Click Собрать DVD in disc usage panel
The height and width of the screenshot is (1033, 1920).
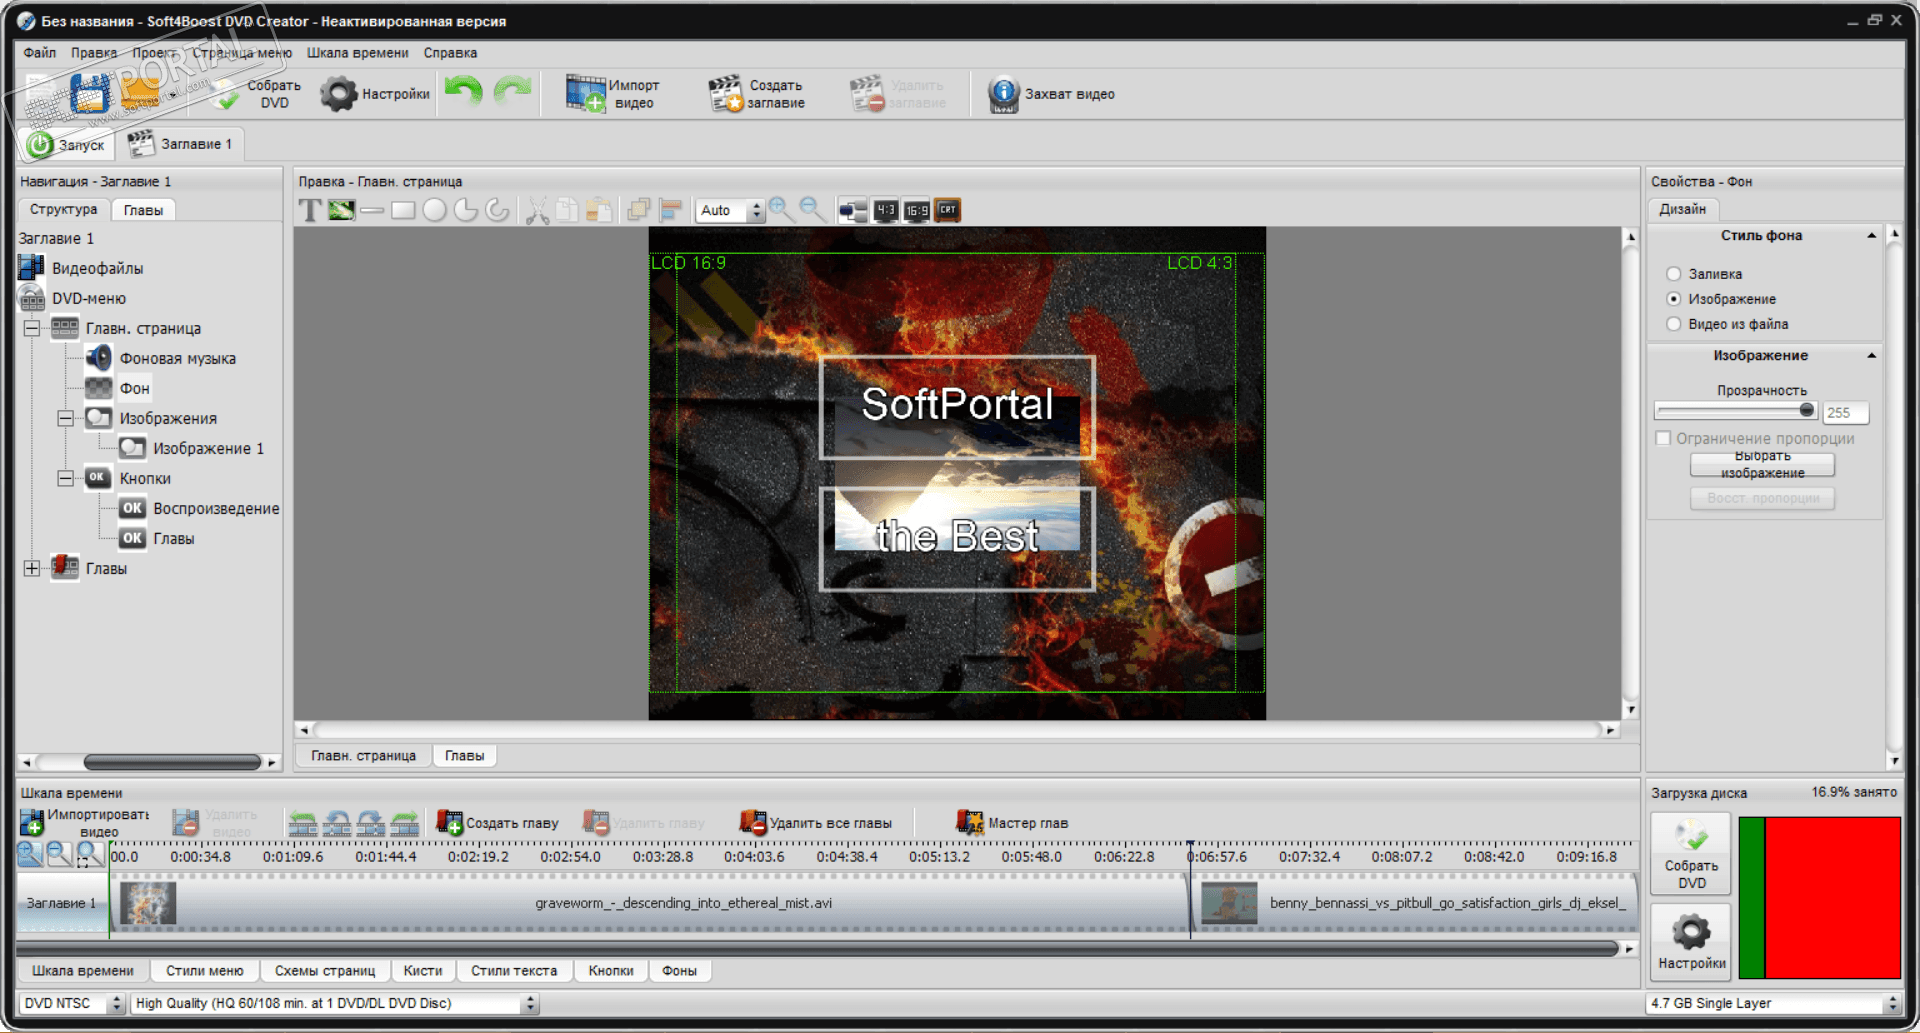coord(1691,854)
